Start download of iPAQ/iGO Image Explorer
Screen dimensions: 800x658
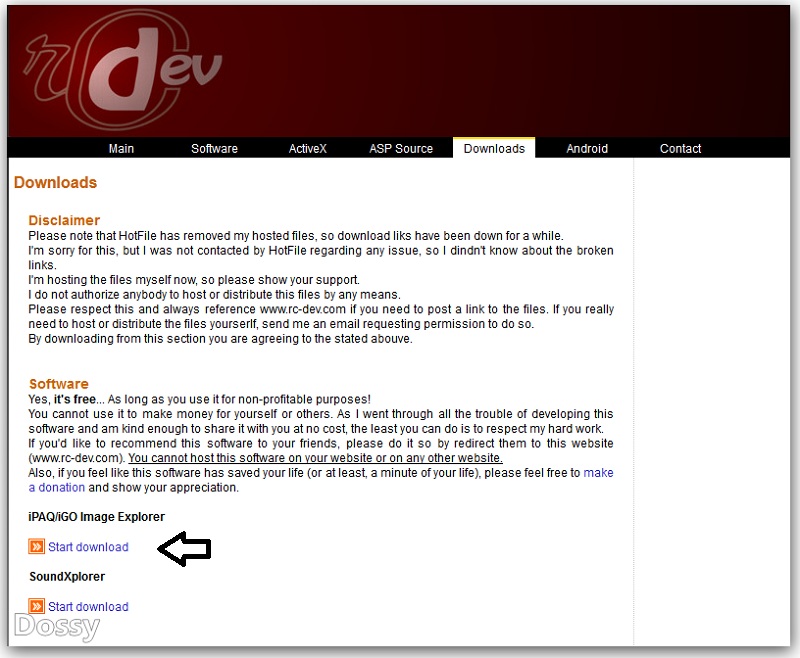click(x=88, y=547)
